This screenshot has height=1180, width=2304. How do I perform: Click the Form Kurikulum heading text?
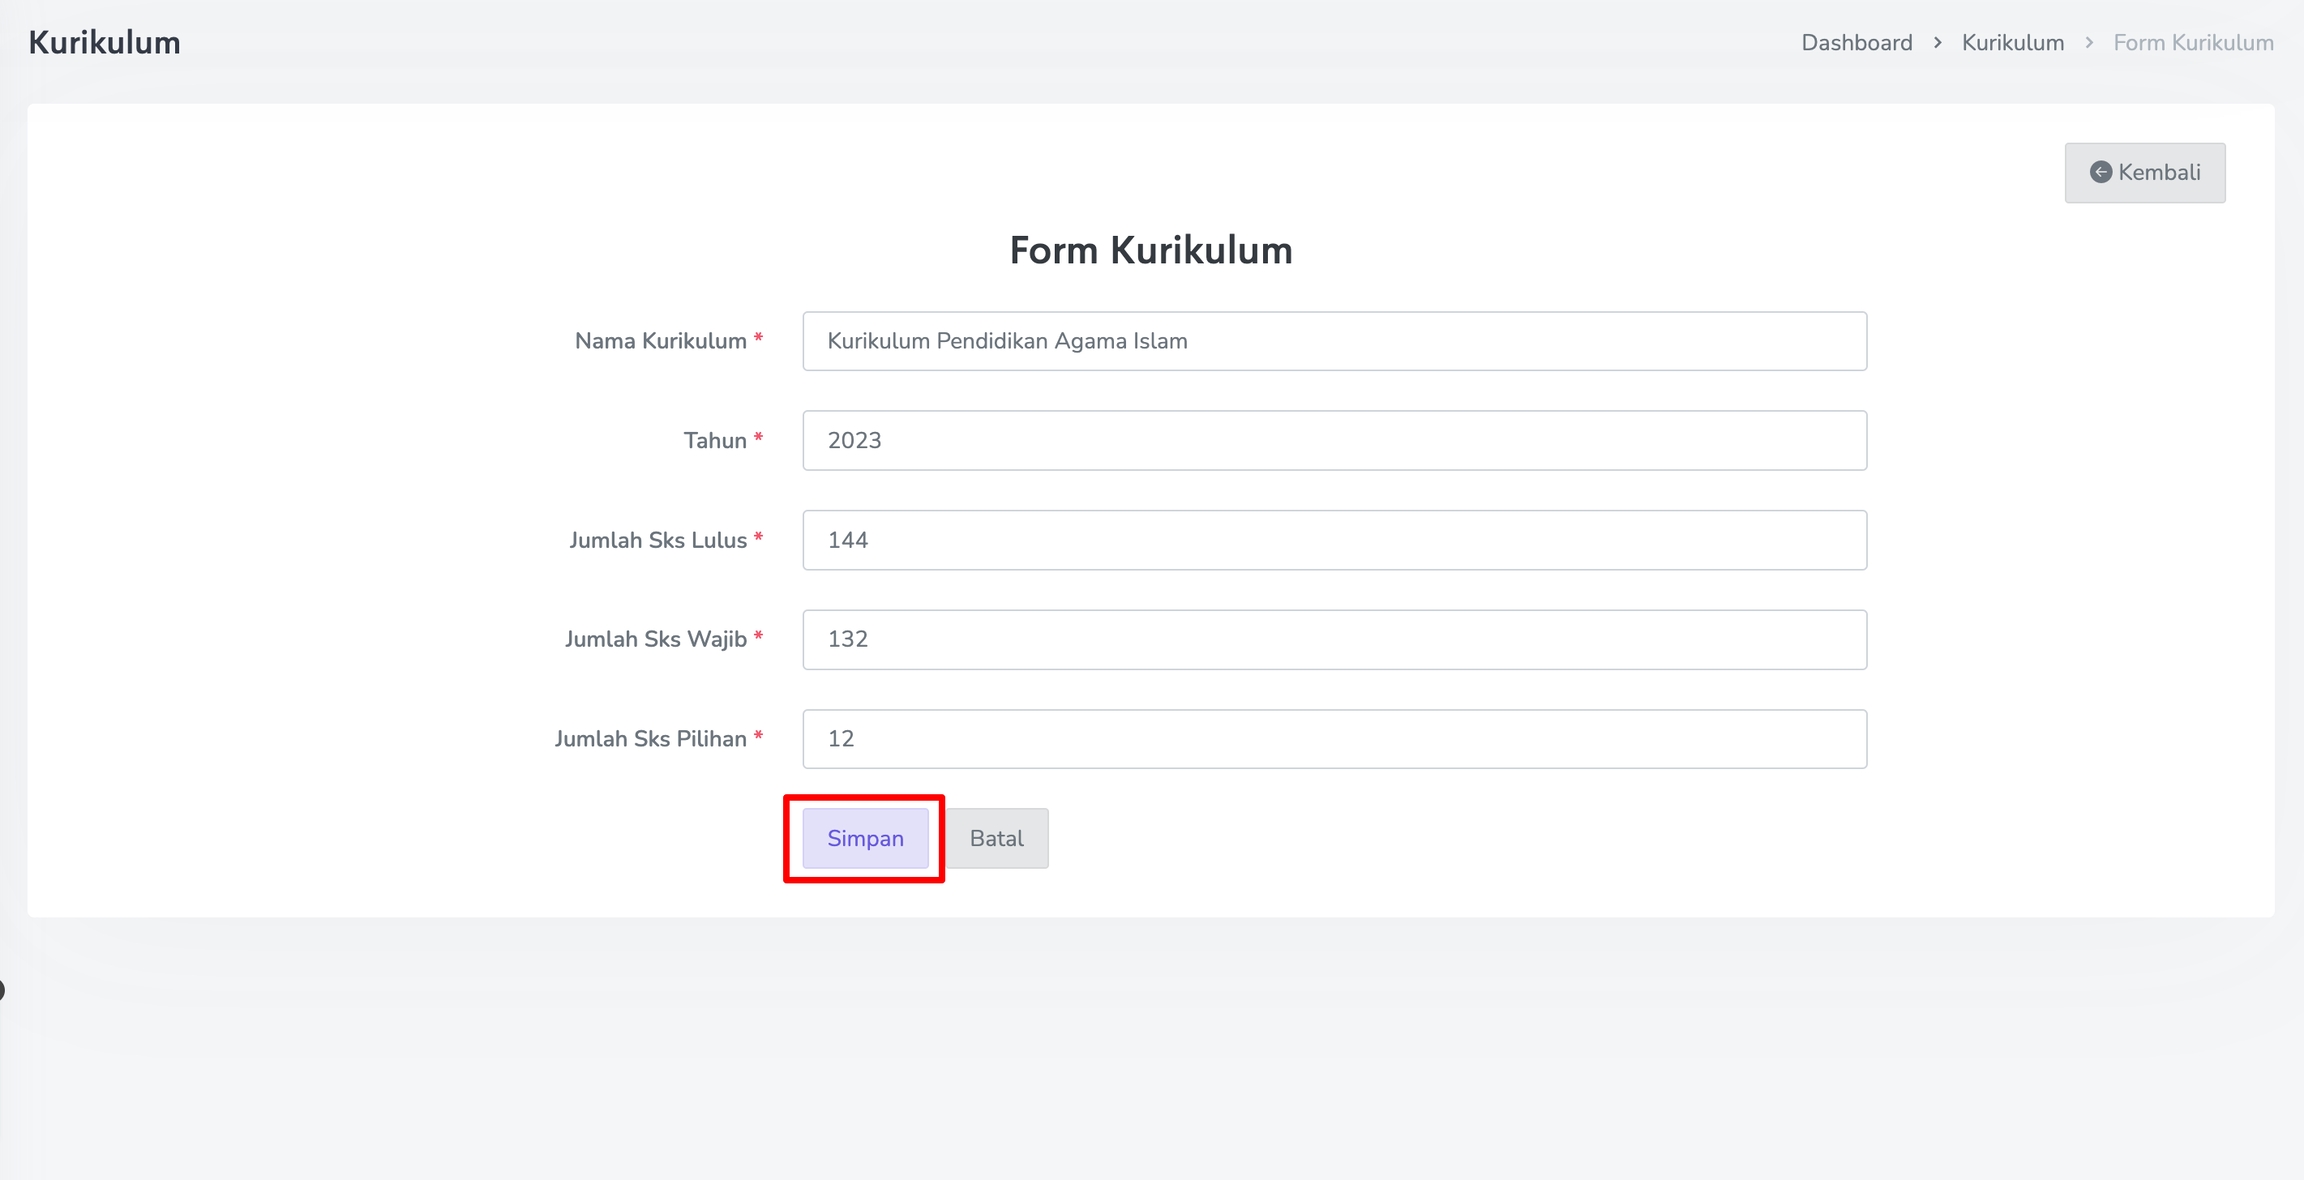click(1150, 250)
